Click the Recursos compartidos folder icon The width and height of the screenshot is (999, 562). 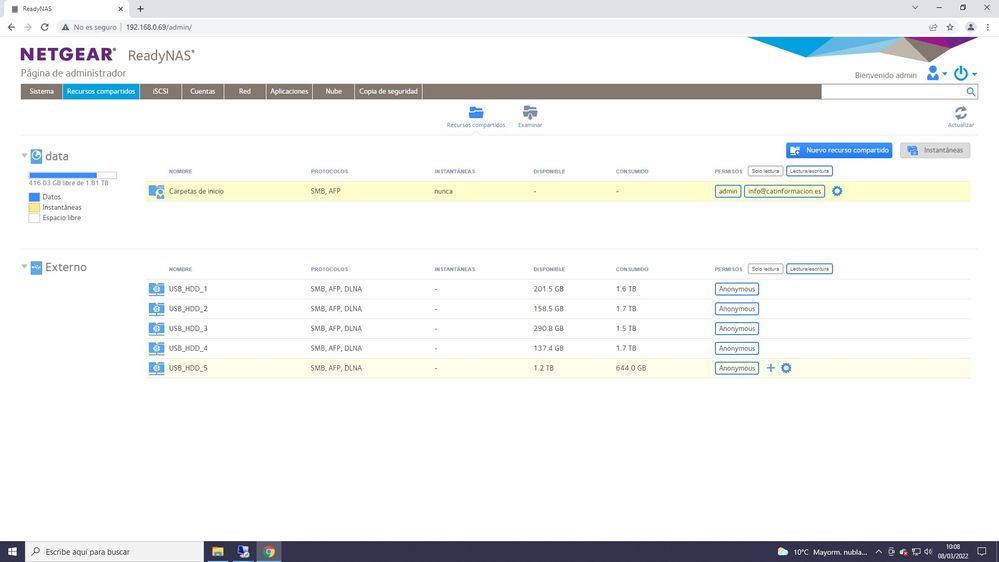tap(476, 113)
